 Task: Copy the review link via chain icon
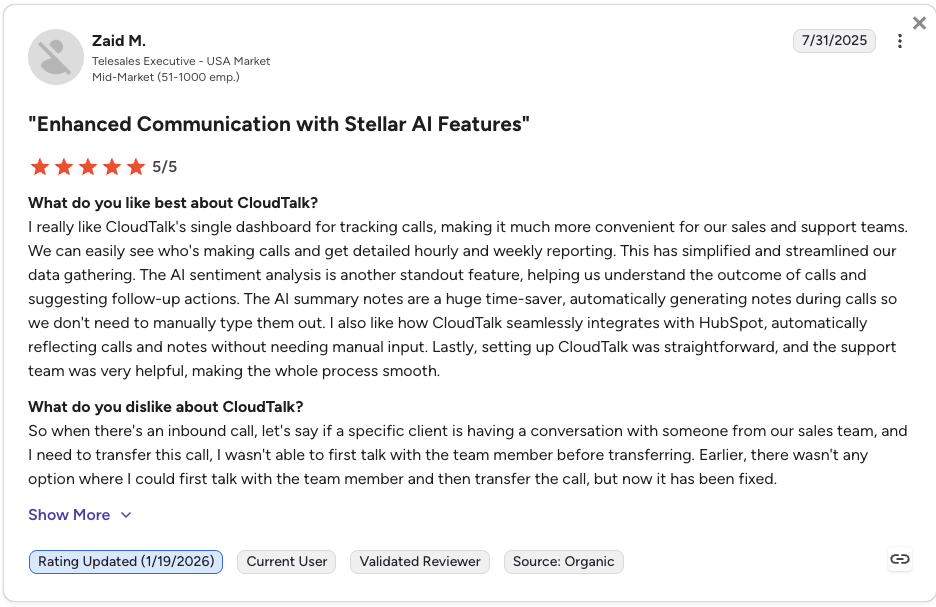pyautogui.click(x=900, y=559)
